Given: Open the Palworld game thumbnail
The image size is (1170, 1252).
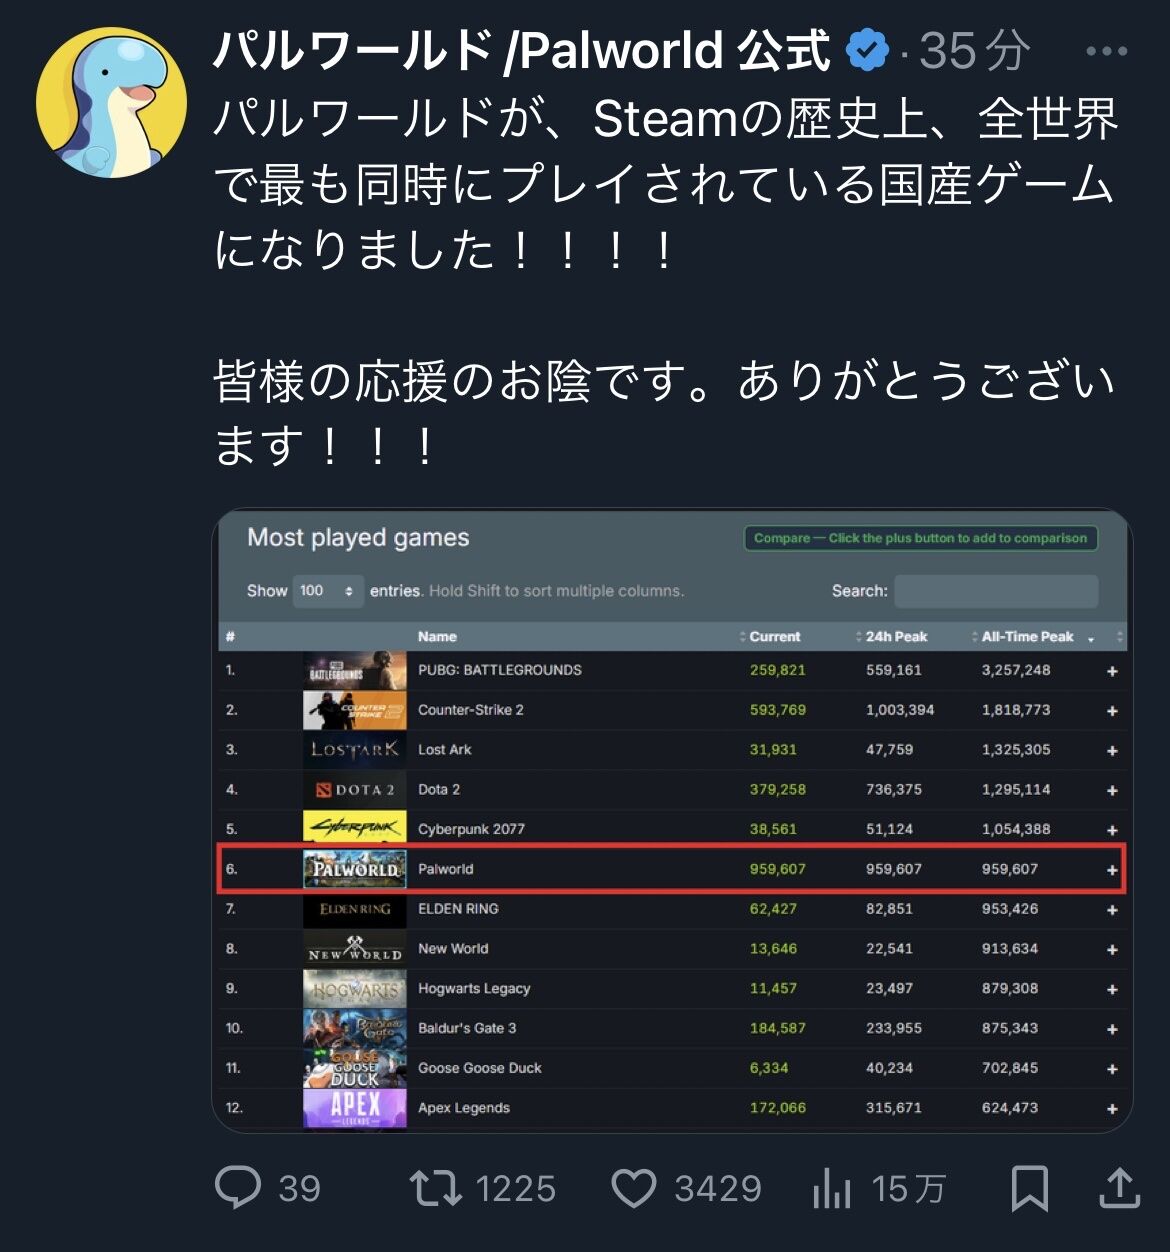Looking at the screenshot, I should pyautogui.click(x=355, y=869).
